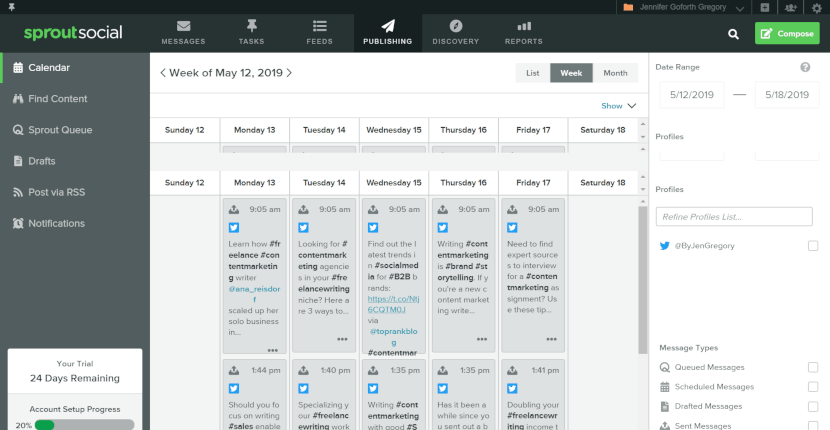Image resolution: width=830 pixels, height=430 pixels.
Task: Click the Twitter icon on Monday 9:05 am post
Action: click(x=233, y=228)
